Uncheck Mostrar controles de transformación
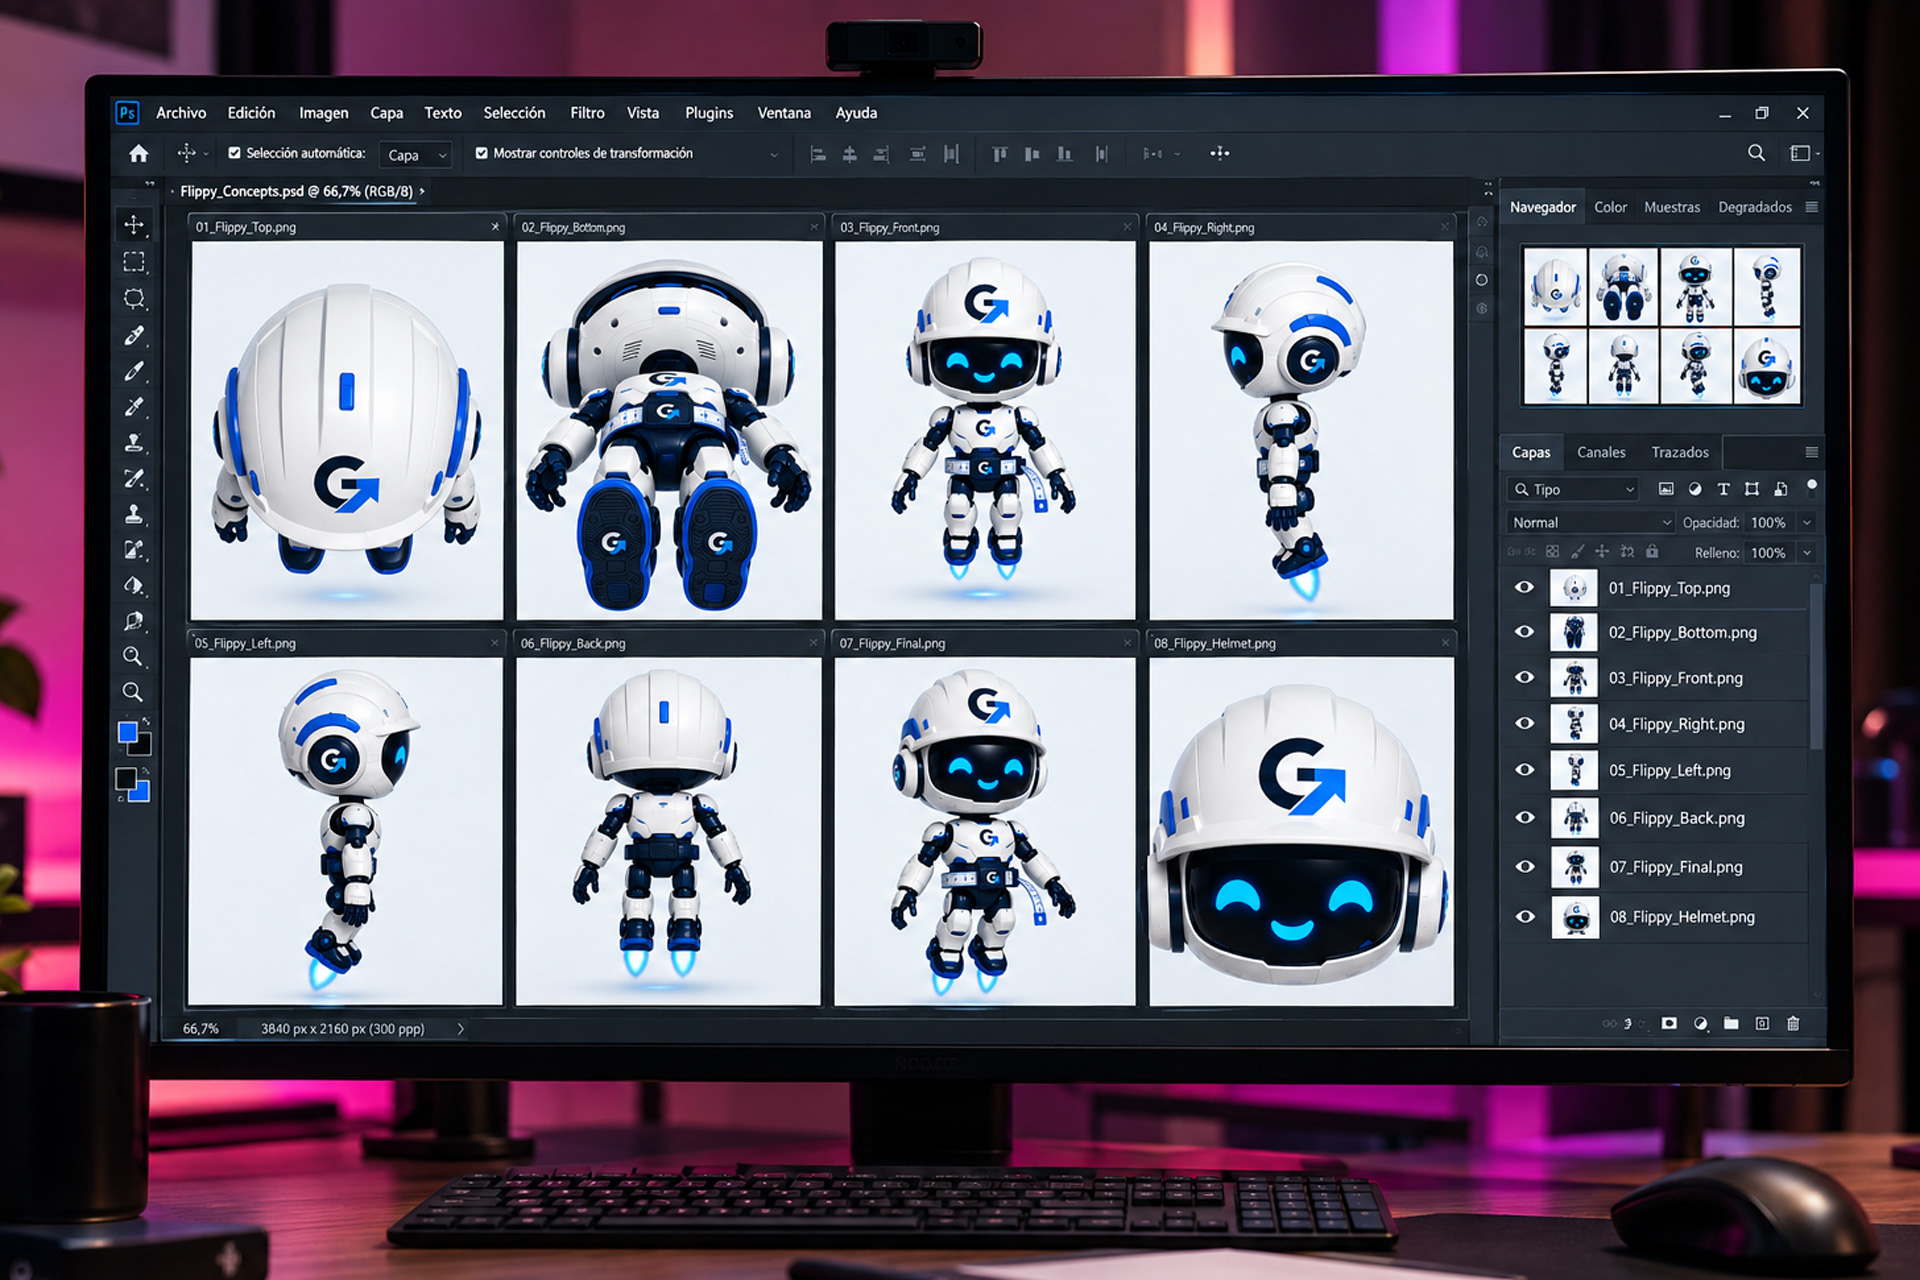1920x1280 pixels. 481,153
